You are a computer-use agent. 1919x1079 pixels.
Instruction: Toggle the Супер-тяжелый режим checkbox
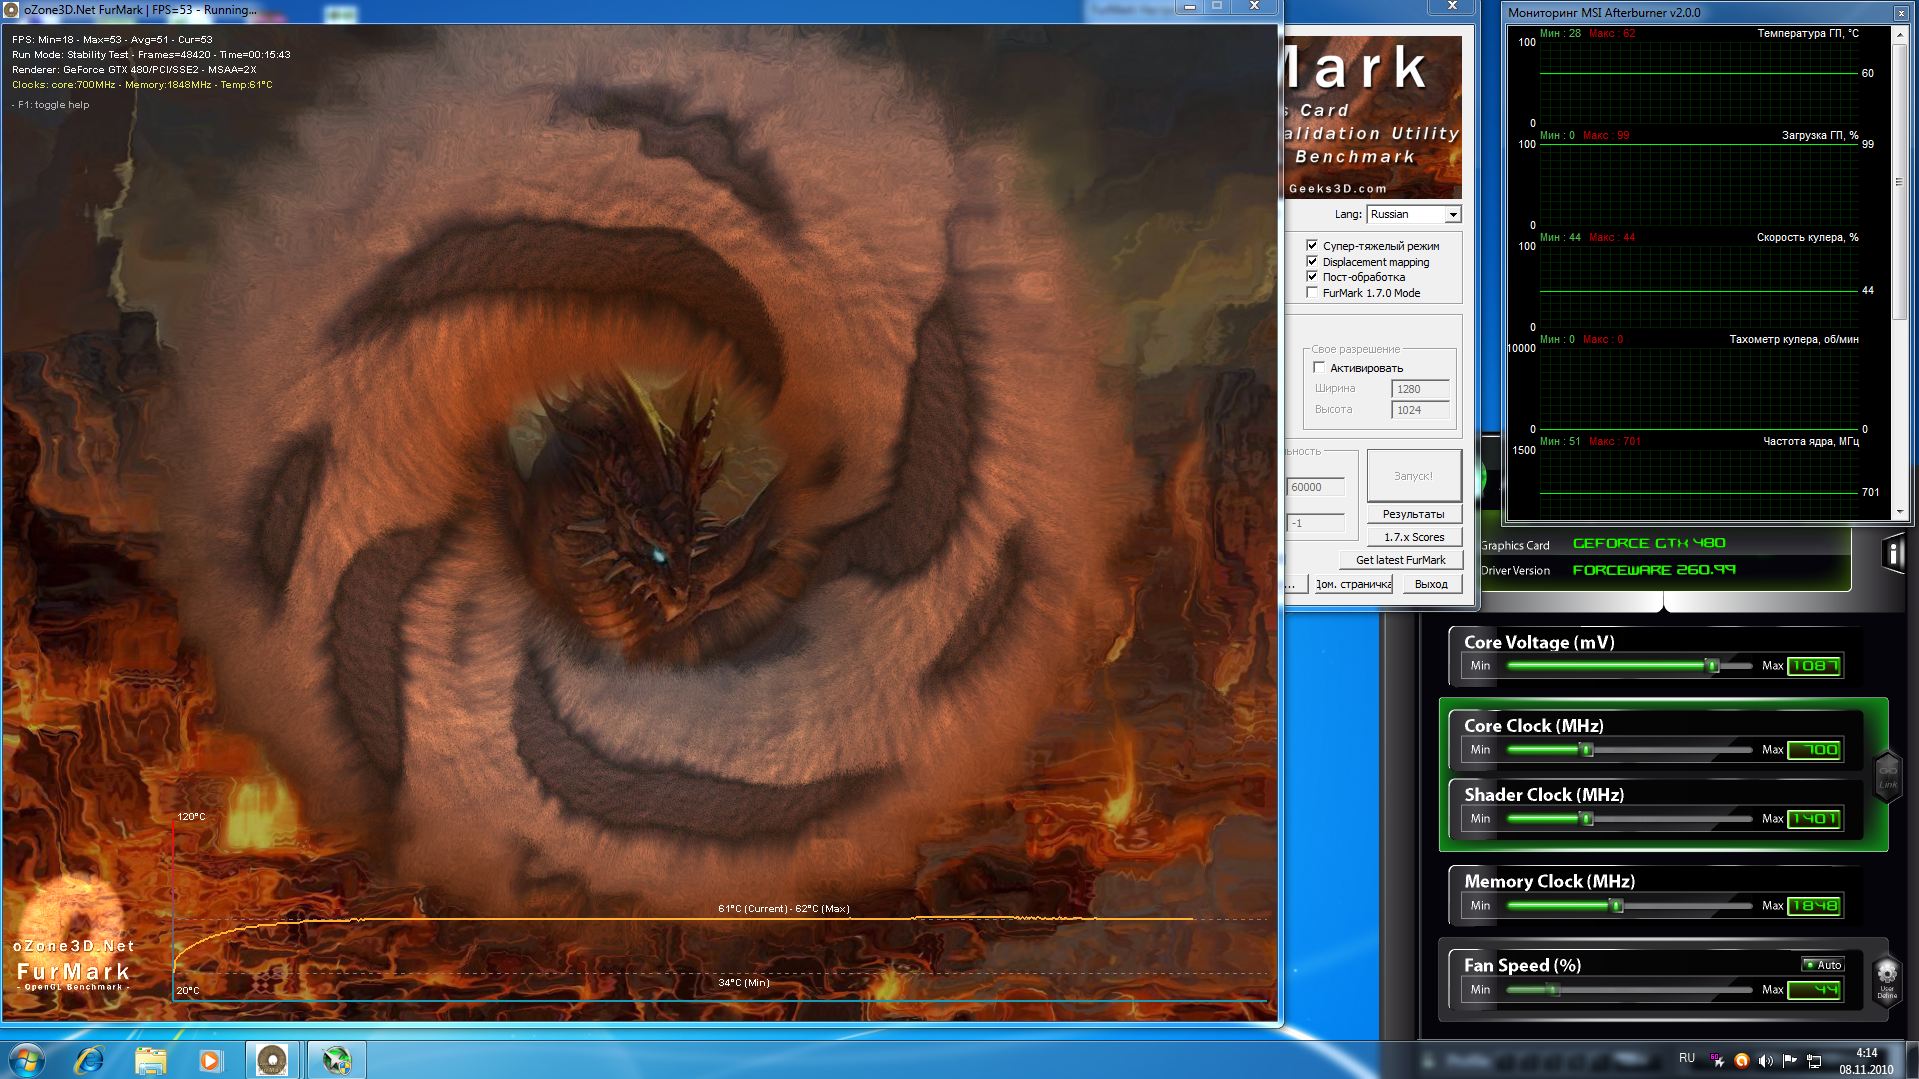pos(1312,245)
